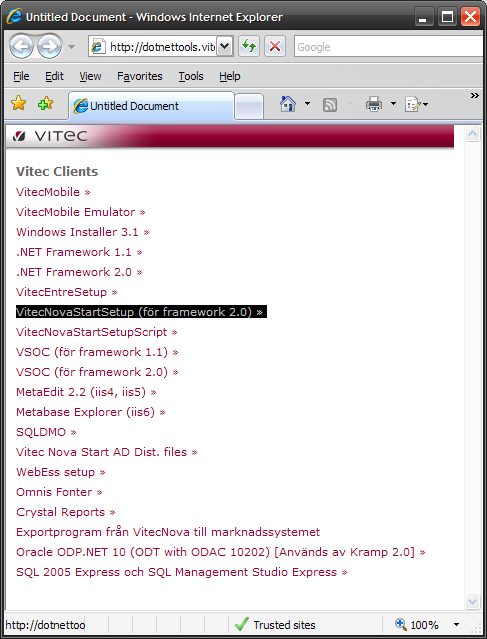Open the zoom level dropdown arrow

coord(456,624)
